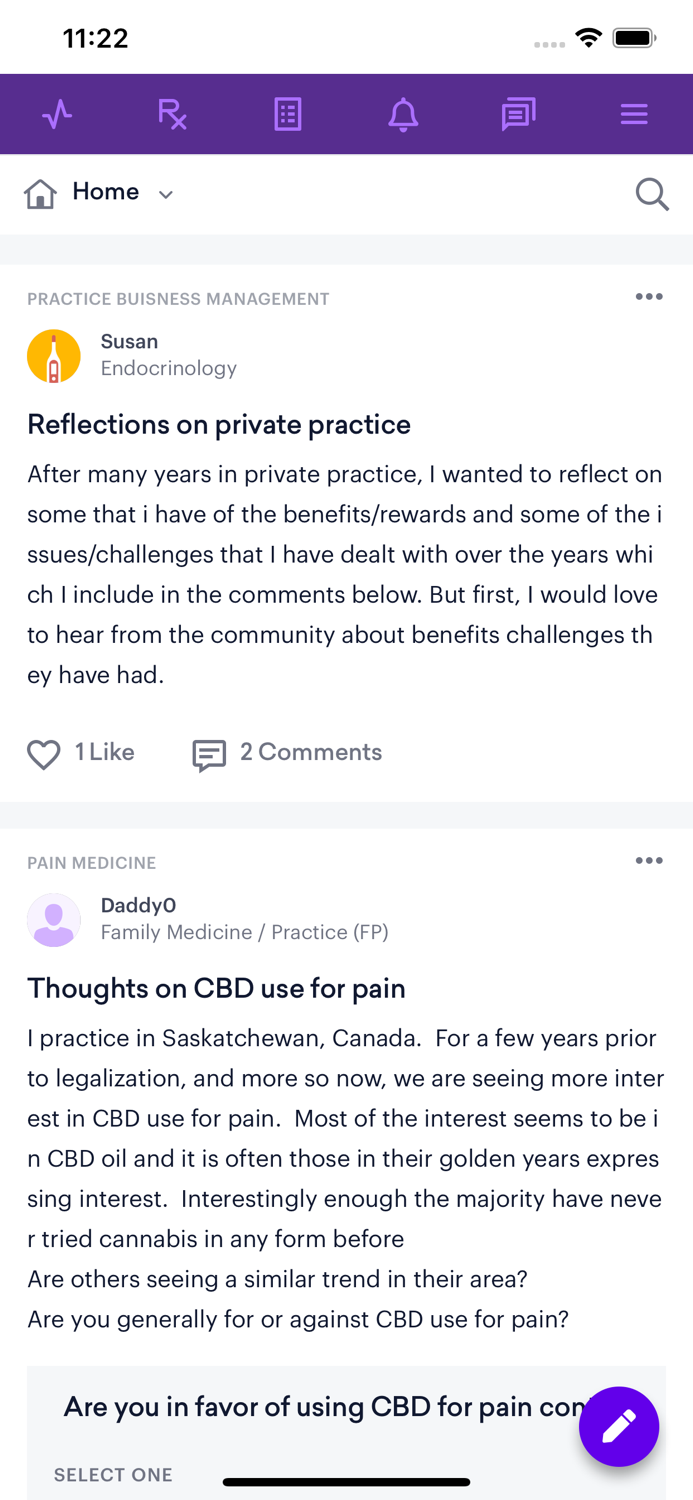View notifications with the bell icon
The image size is (693, 1500).
(x=403, y=113)
